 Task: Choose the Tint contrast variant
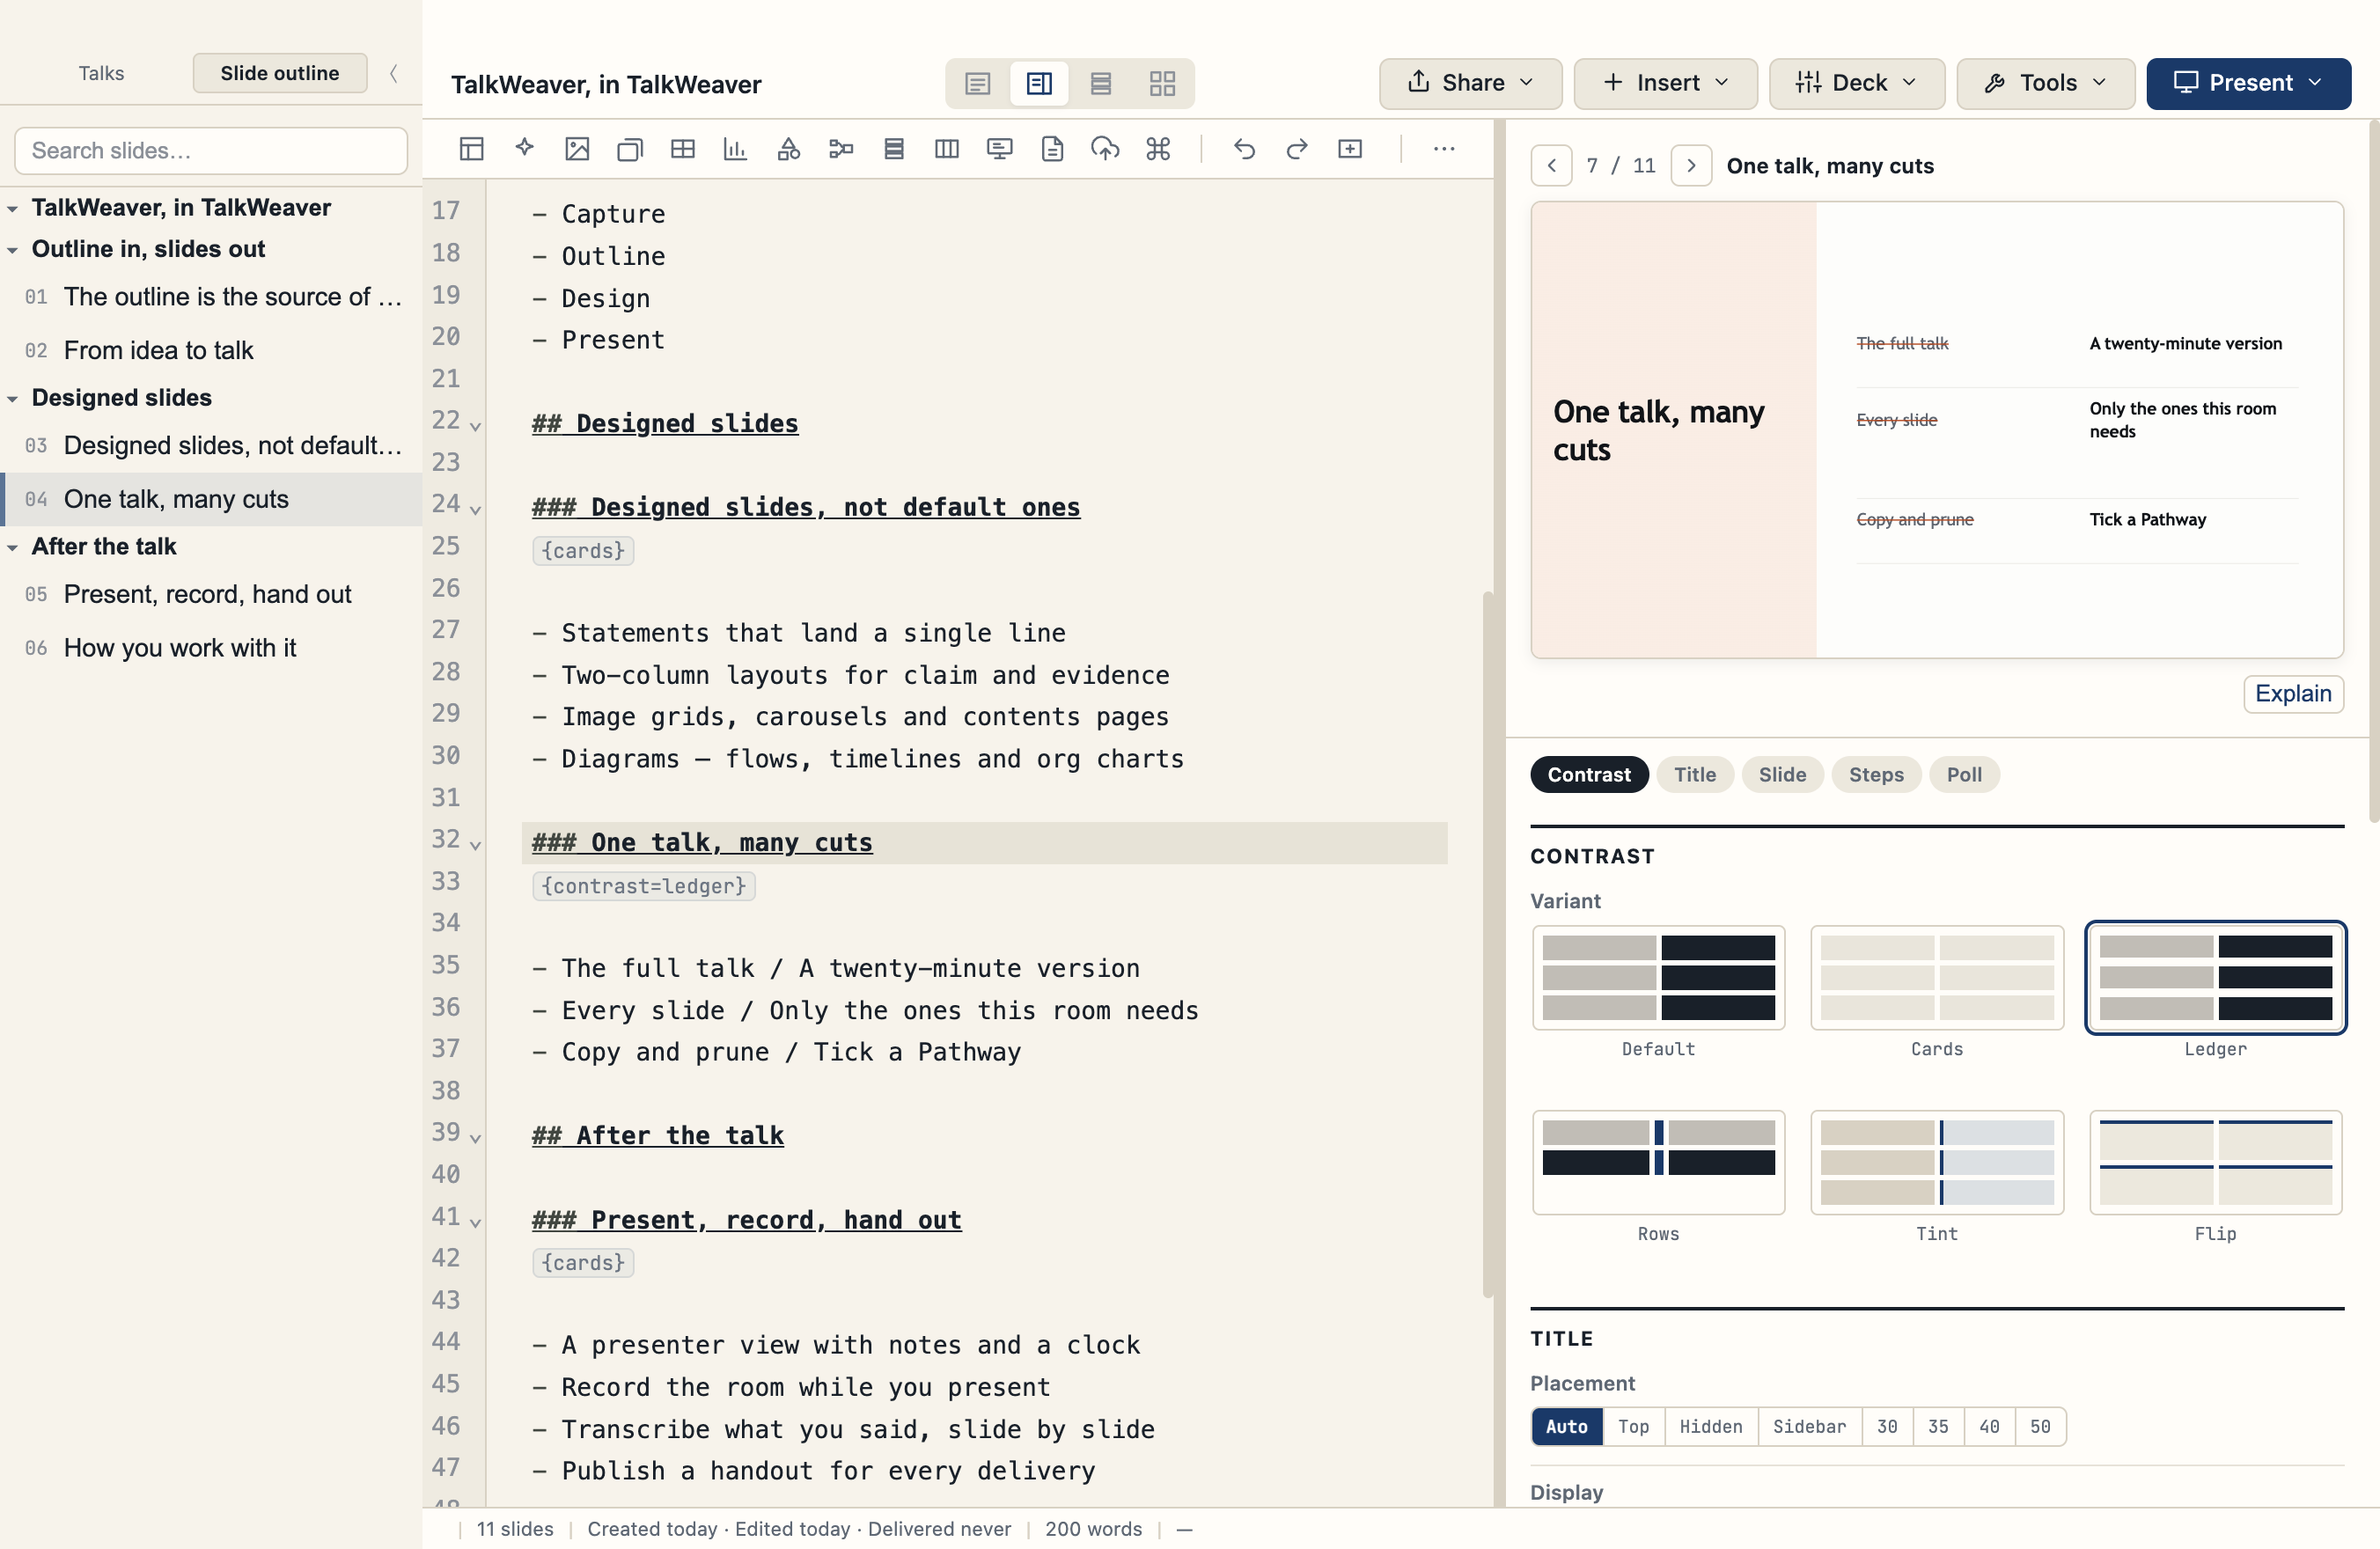[1937, 1162]
